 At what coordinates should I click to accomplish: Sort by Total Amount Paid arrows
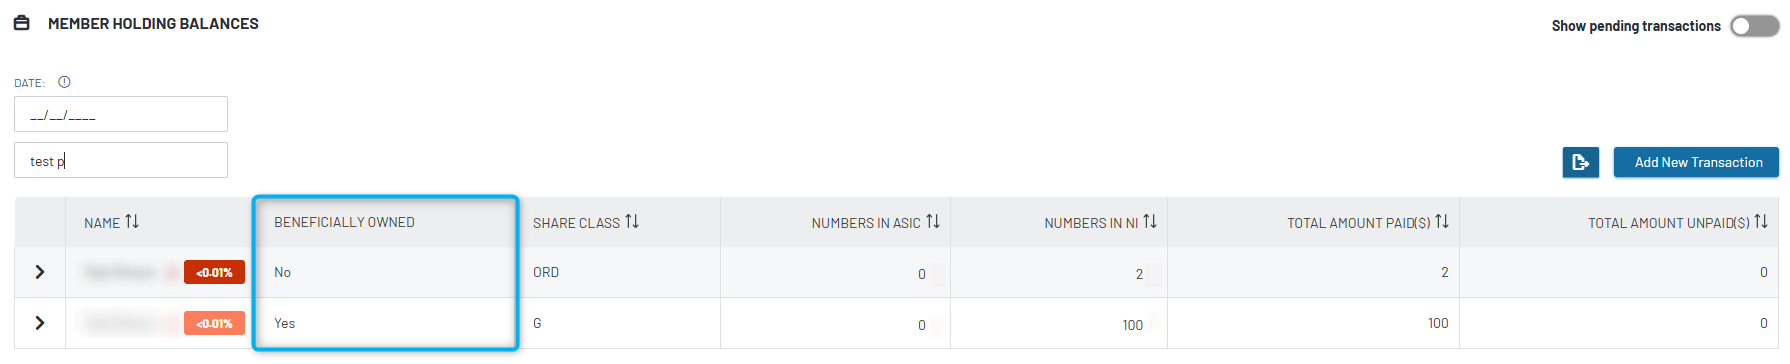point(1442,222)
